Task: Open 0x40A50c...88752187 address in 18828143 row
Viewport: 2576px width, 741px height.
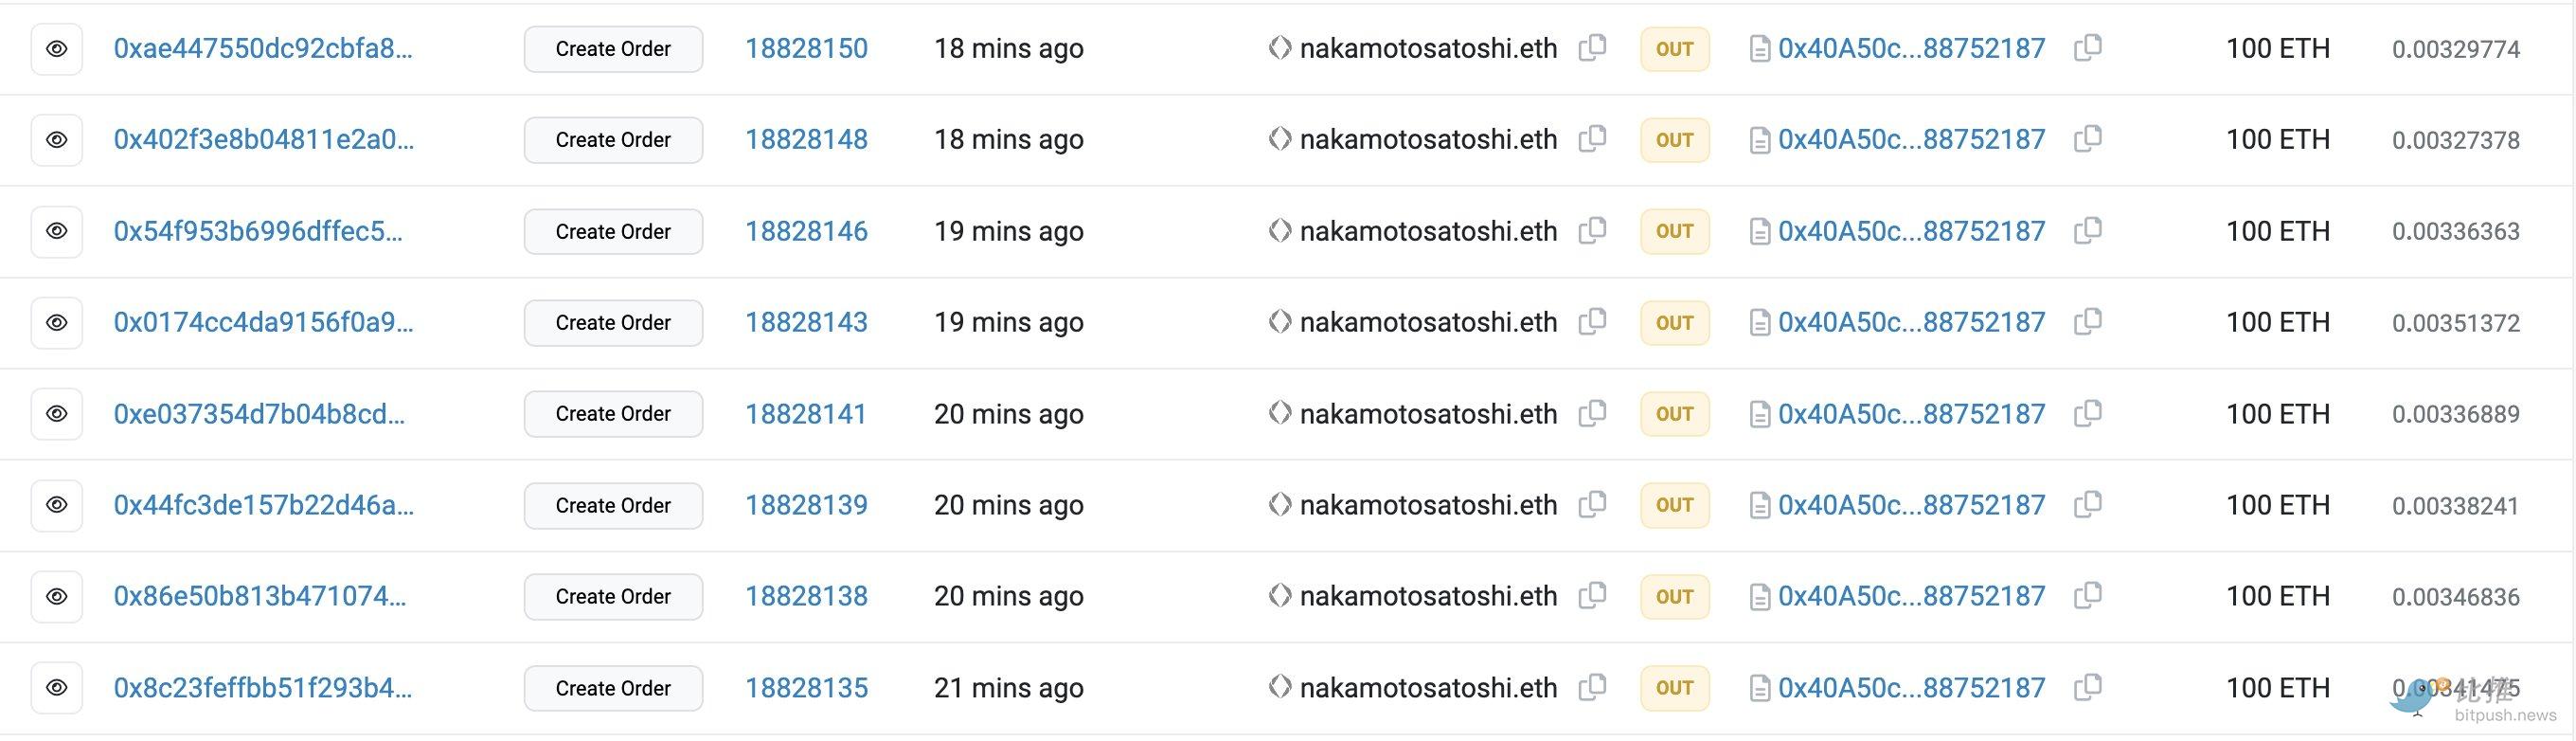Action: 1911,322
